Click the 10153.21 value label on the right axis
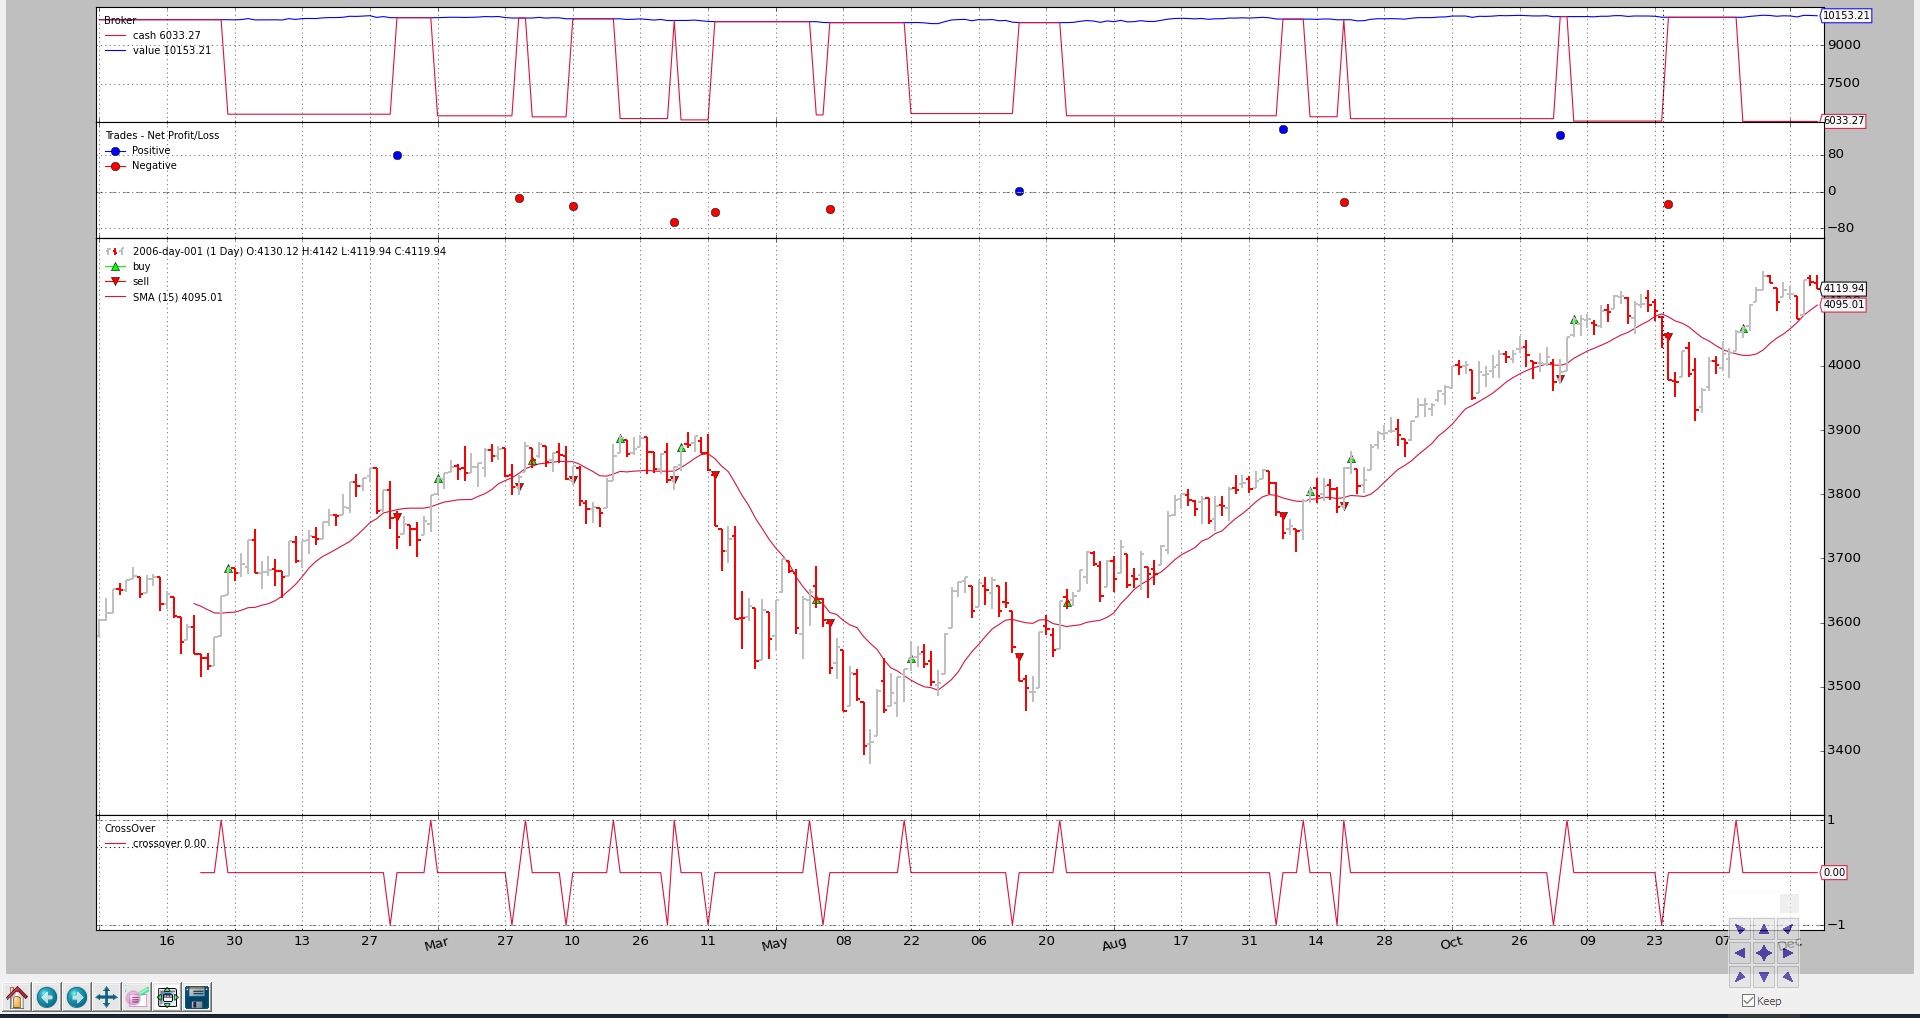Image resolution: width=1920 pixels, height=1018 pixels. (x=1845, y=16)
